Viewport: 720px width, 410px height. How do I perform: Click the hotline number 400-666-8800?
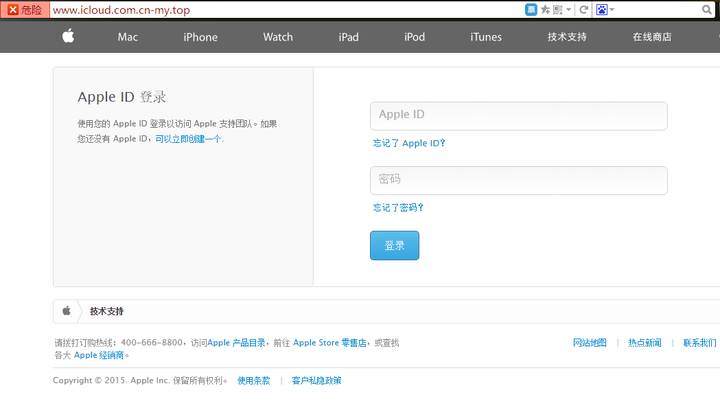(x=152, y=343)
